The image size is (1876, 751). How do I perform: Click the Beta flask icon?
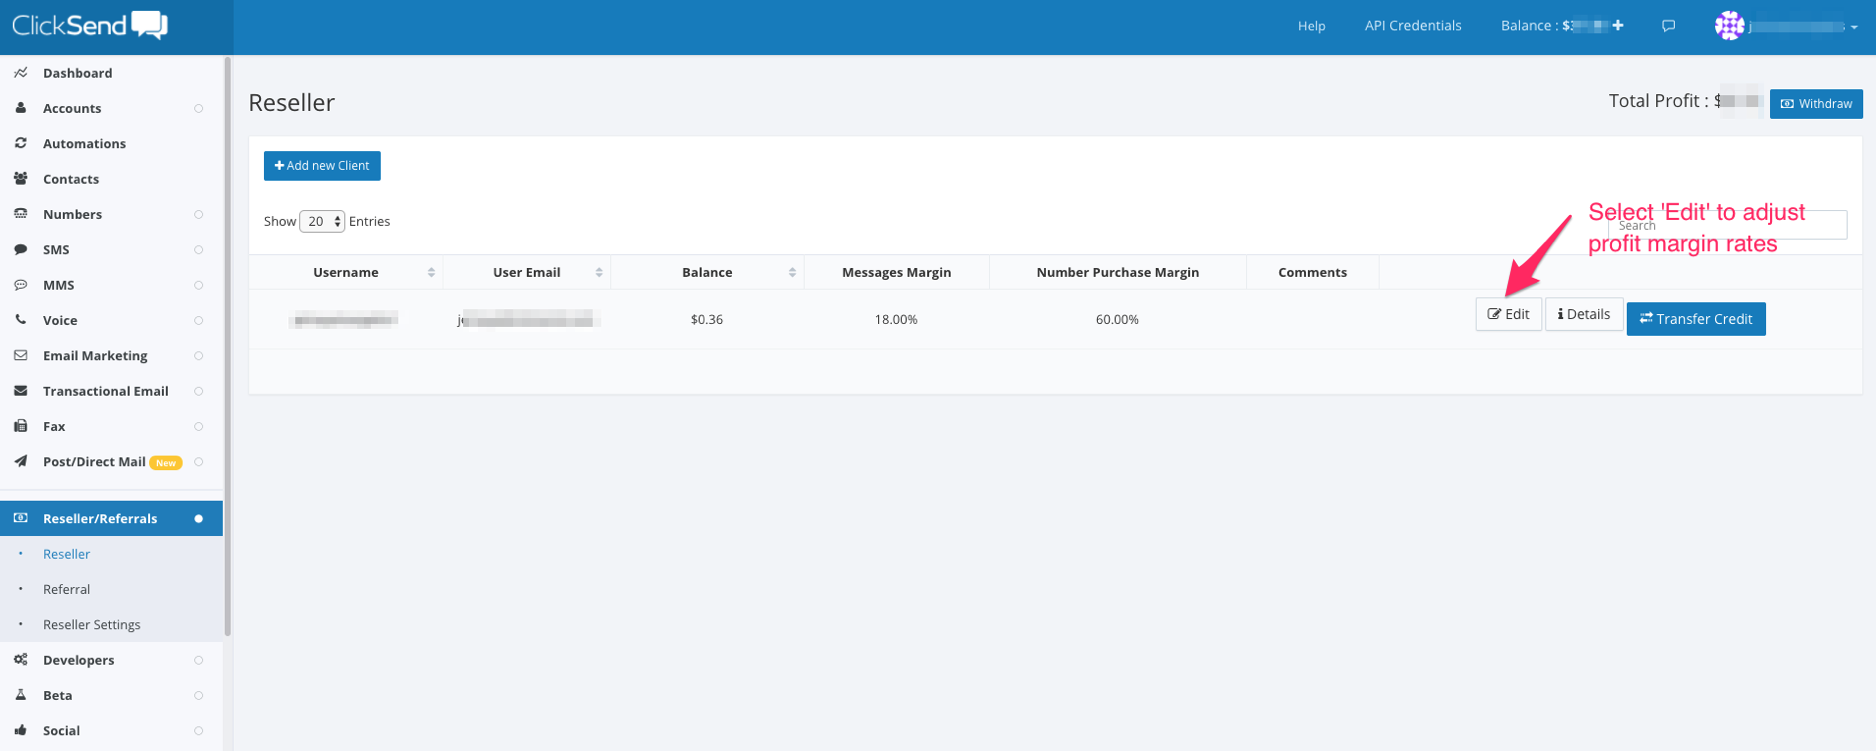tap(21, 695)
